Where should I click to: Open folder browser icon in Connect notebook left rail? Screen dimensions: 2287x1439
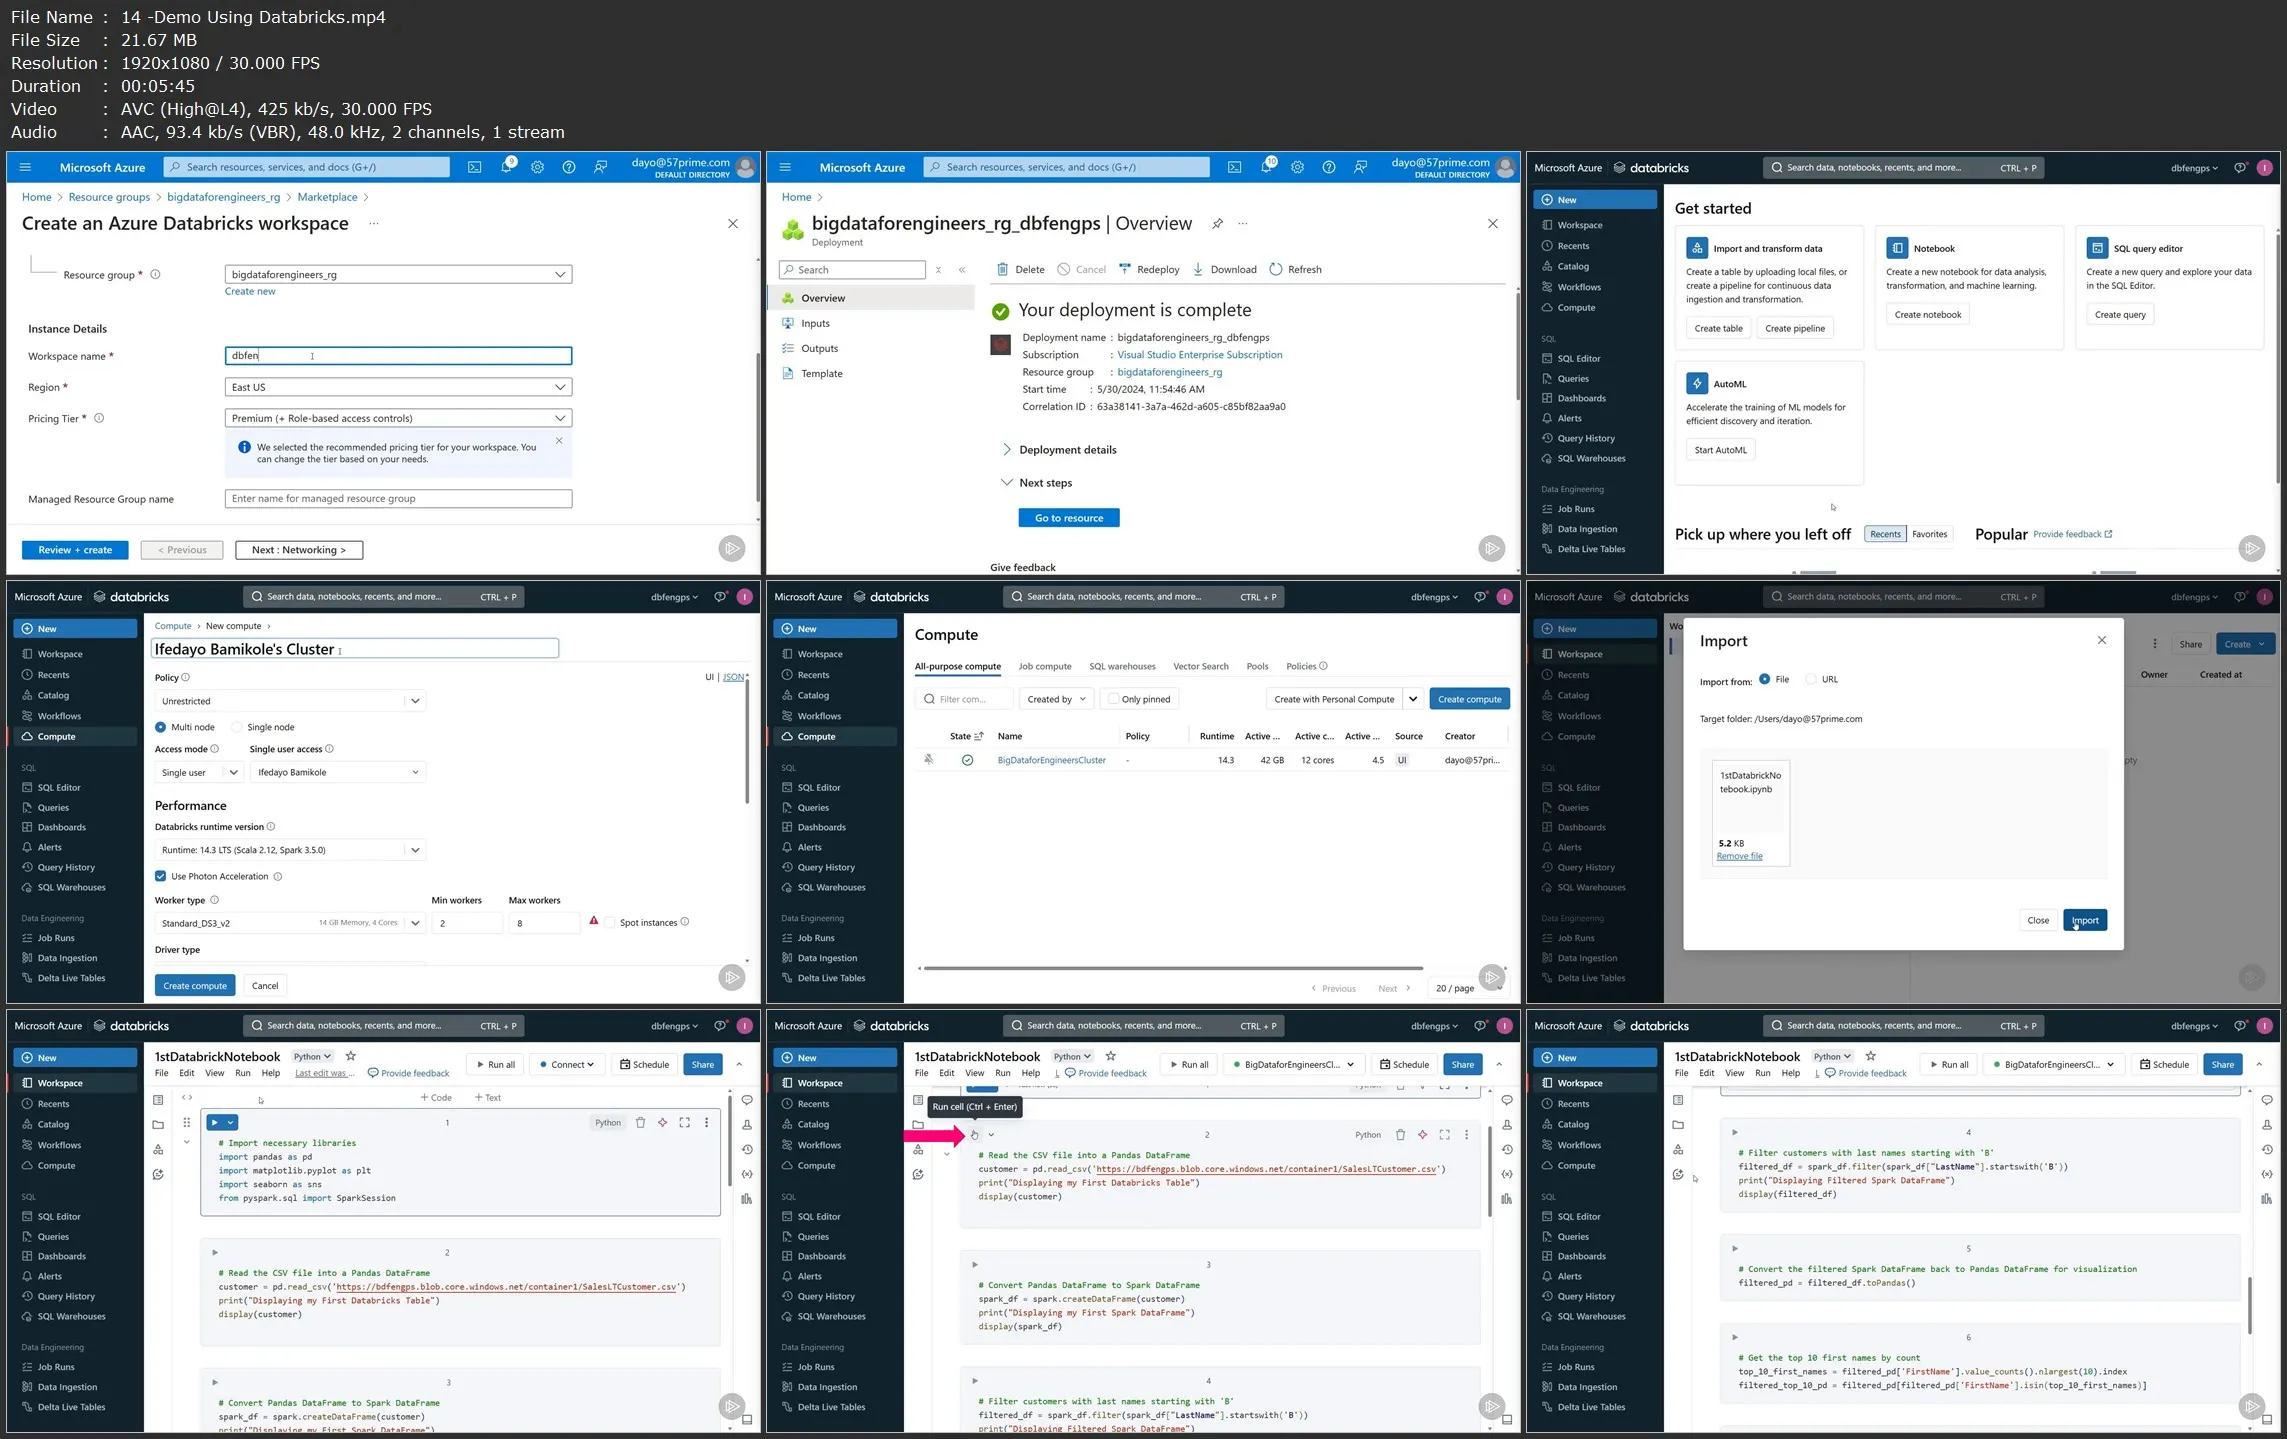pos(158,1124)
